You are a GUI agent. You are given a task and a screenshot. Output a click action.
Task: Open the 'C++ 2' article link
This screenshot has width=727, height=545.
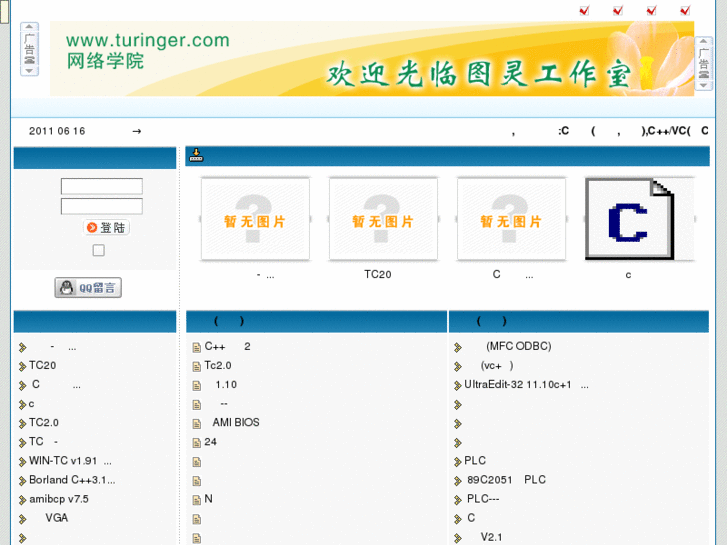point(228,346)
